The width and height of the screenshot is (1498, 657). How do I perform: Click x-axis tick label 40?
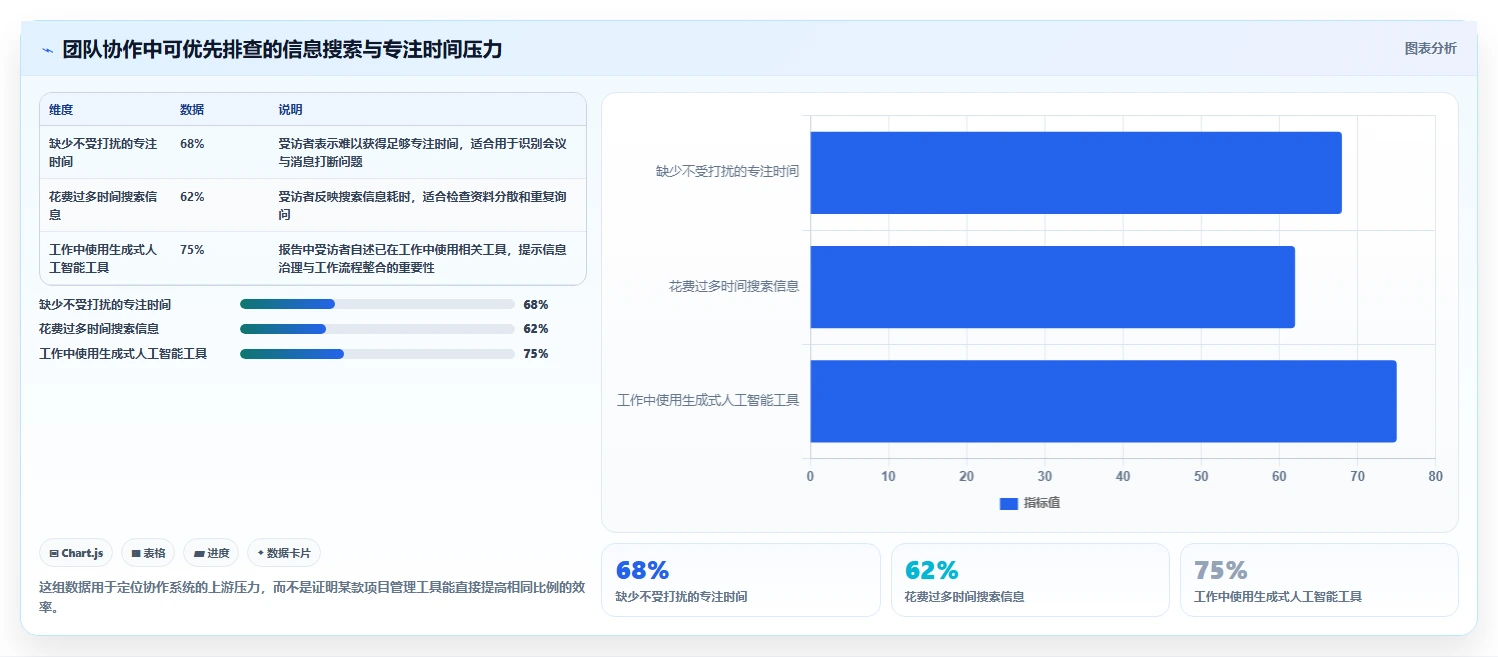point(1123,477)
